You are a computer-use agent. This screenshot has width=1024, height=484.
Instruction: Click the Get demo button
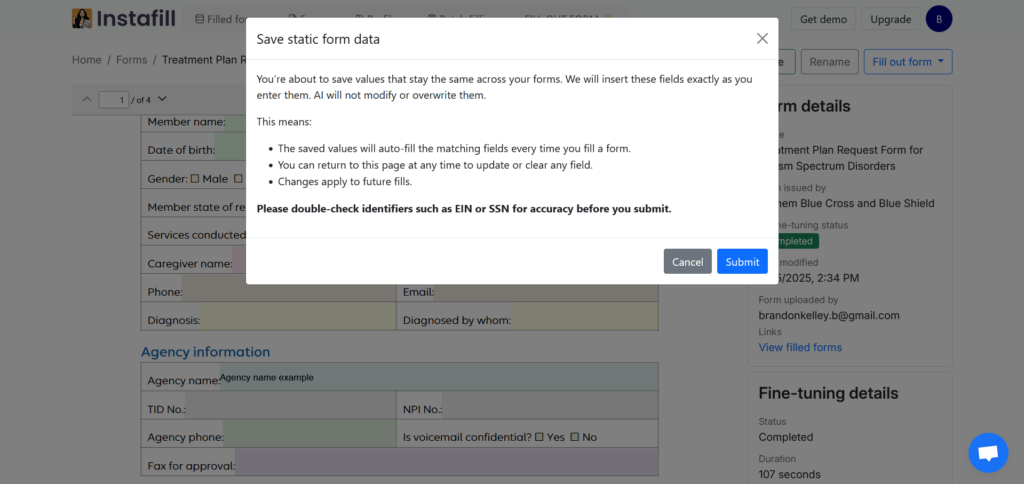coord(824,19)
